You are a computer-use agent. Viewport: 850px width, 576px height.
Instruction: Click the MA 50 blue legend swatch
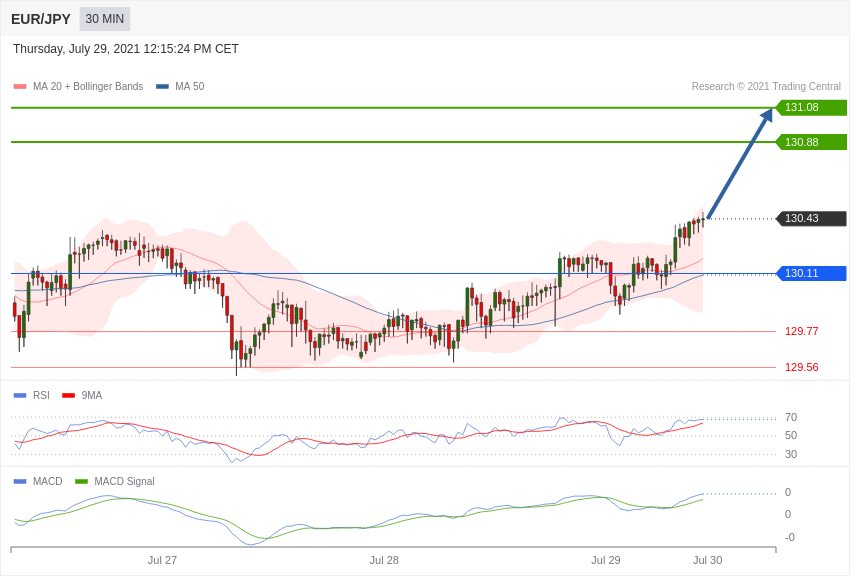[x=162, y=87]
